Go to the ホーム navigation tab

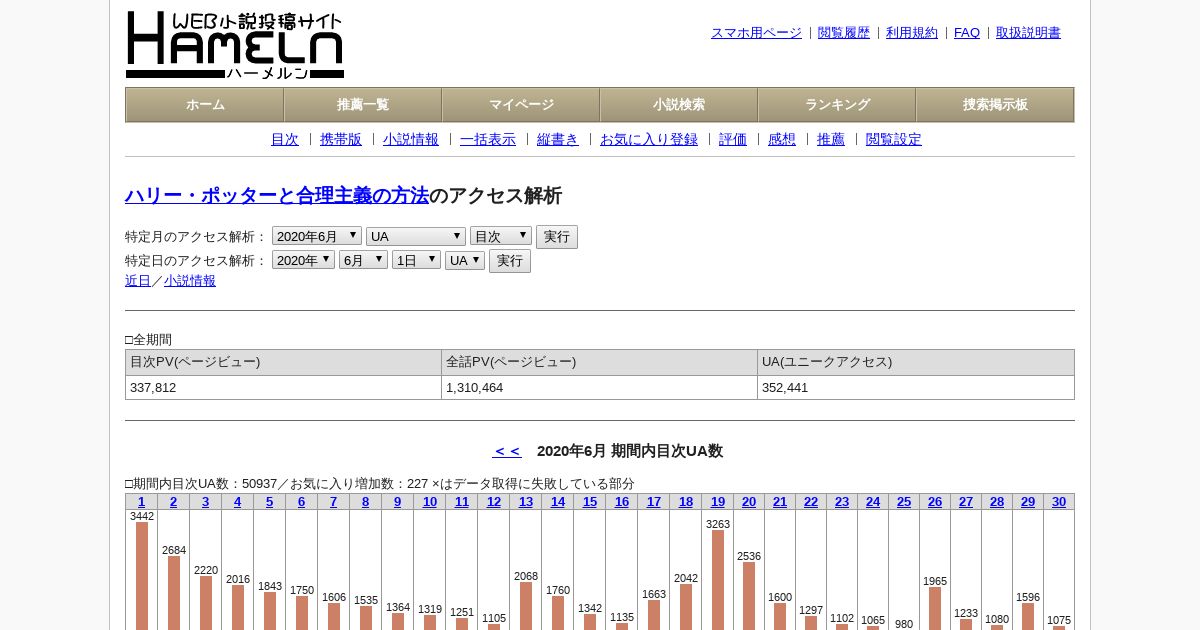pos(205,105)
